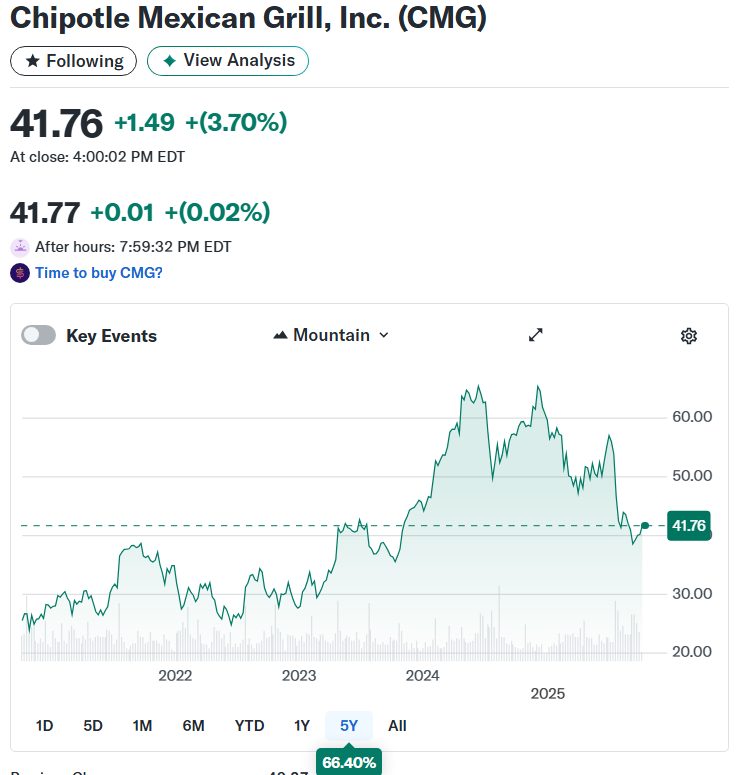Click the View Analysis button
Viewport: 736px width, 775px height.
coord(228,61)
